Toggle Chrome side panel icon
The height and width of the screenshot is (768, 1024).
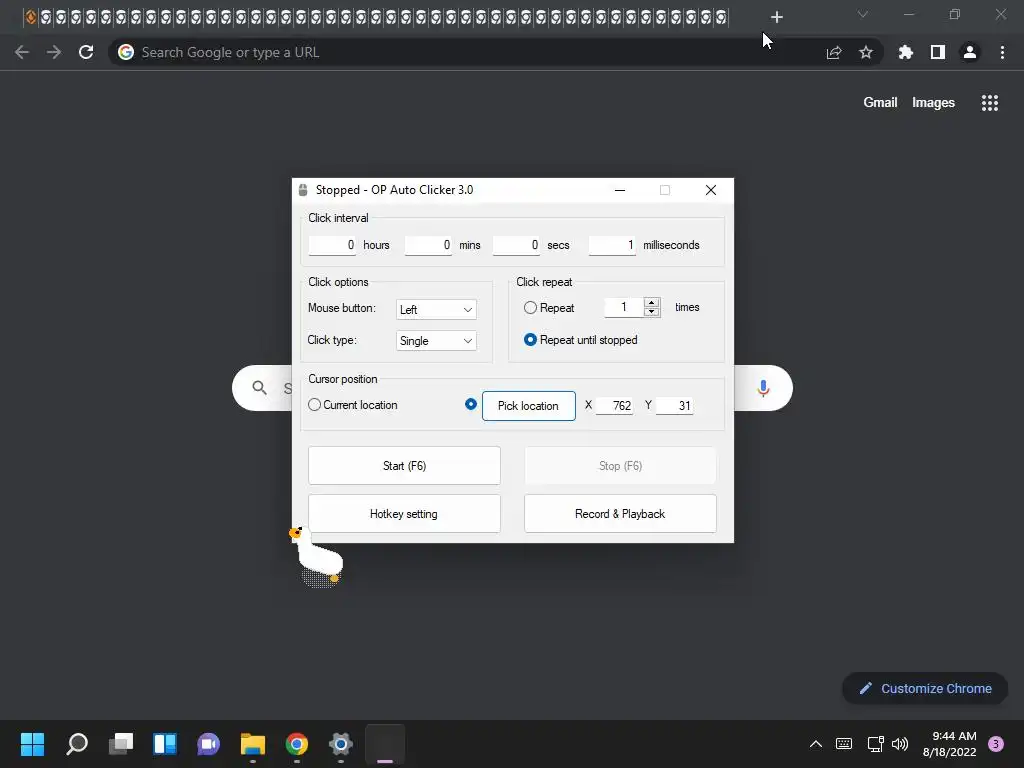[x=938, y=52]
